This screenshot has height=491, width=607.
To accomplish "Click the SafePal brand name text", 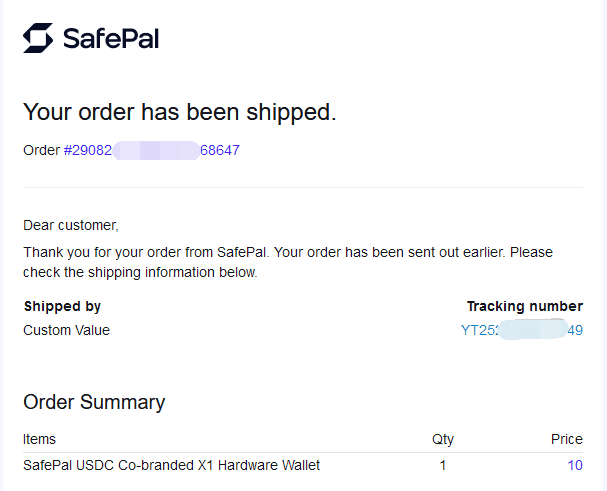I will click(111, 39).
